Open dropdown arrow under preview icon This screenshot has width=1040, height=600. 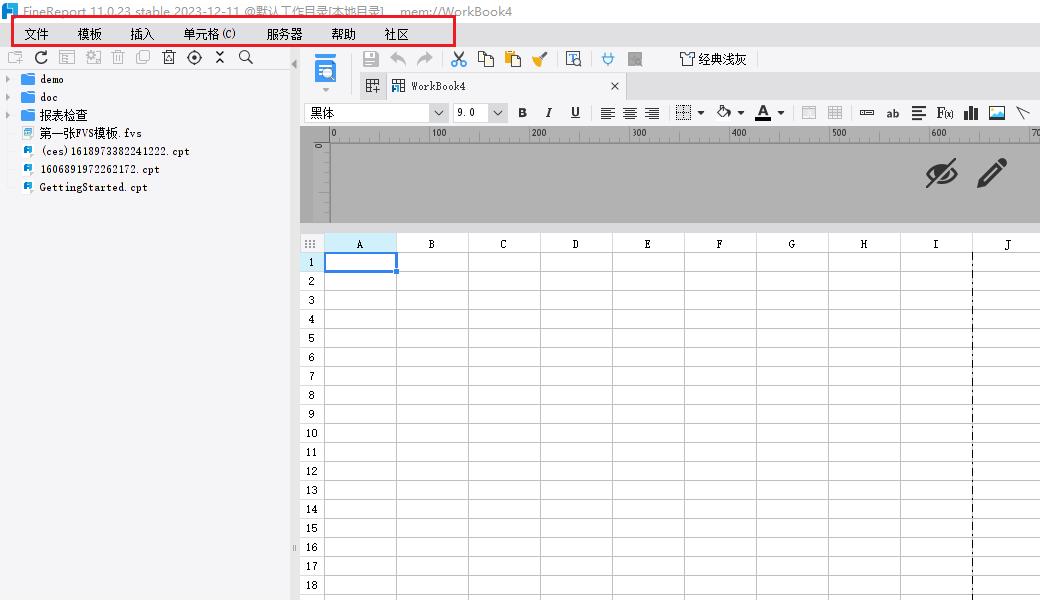click(x=326, y=90)
